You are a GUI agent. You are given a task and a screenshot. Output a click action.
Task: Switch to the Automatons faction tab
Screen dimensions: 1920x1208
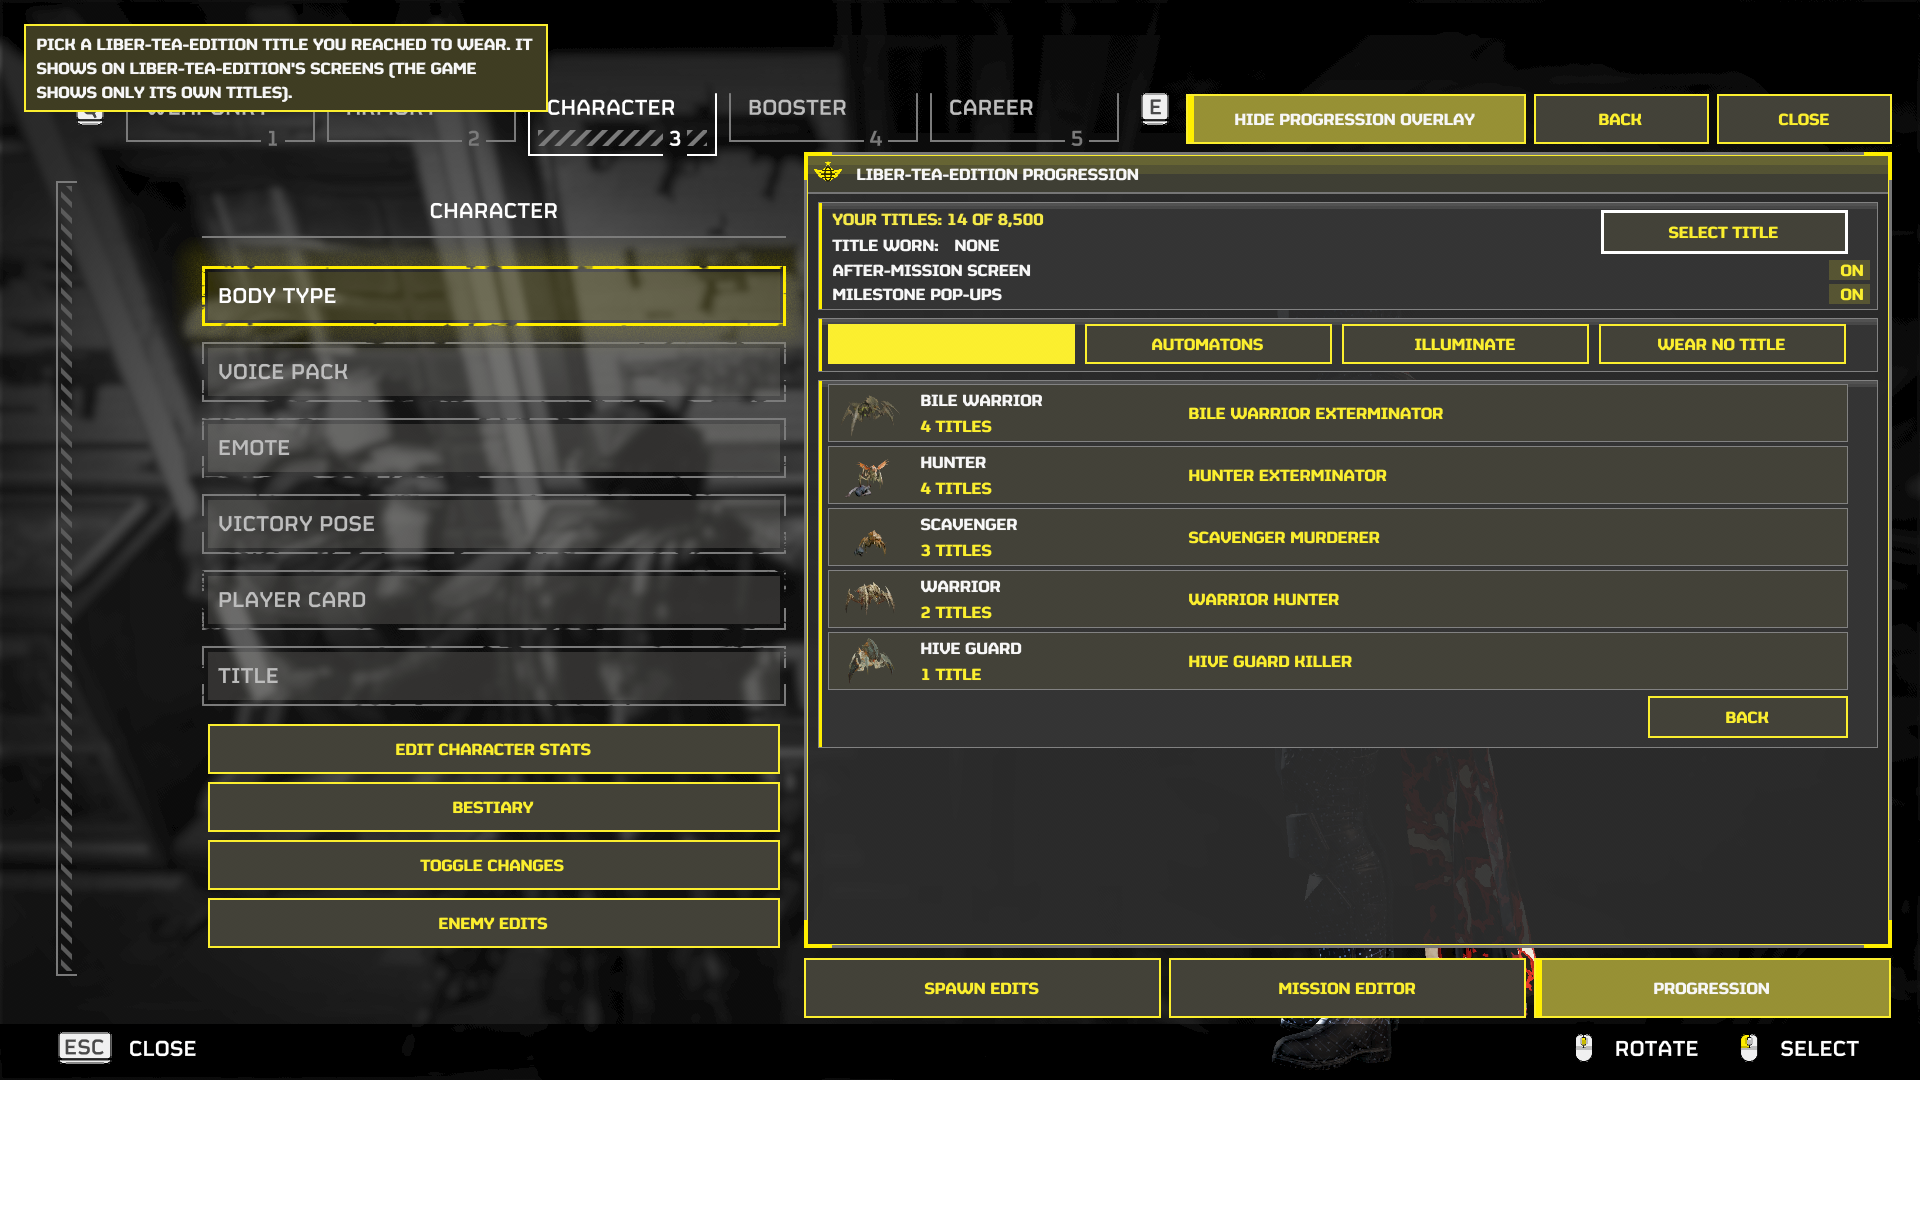pyautogui.click(x=1207, y=344)
